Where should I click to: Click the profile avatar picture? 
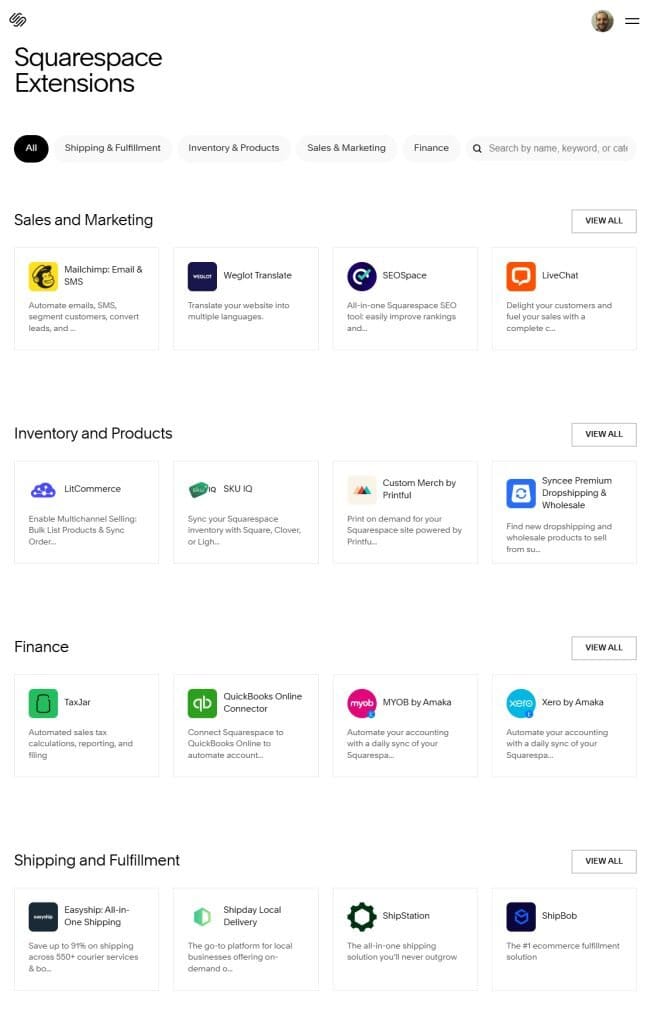click(x=602, y=20)
